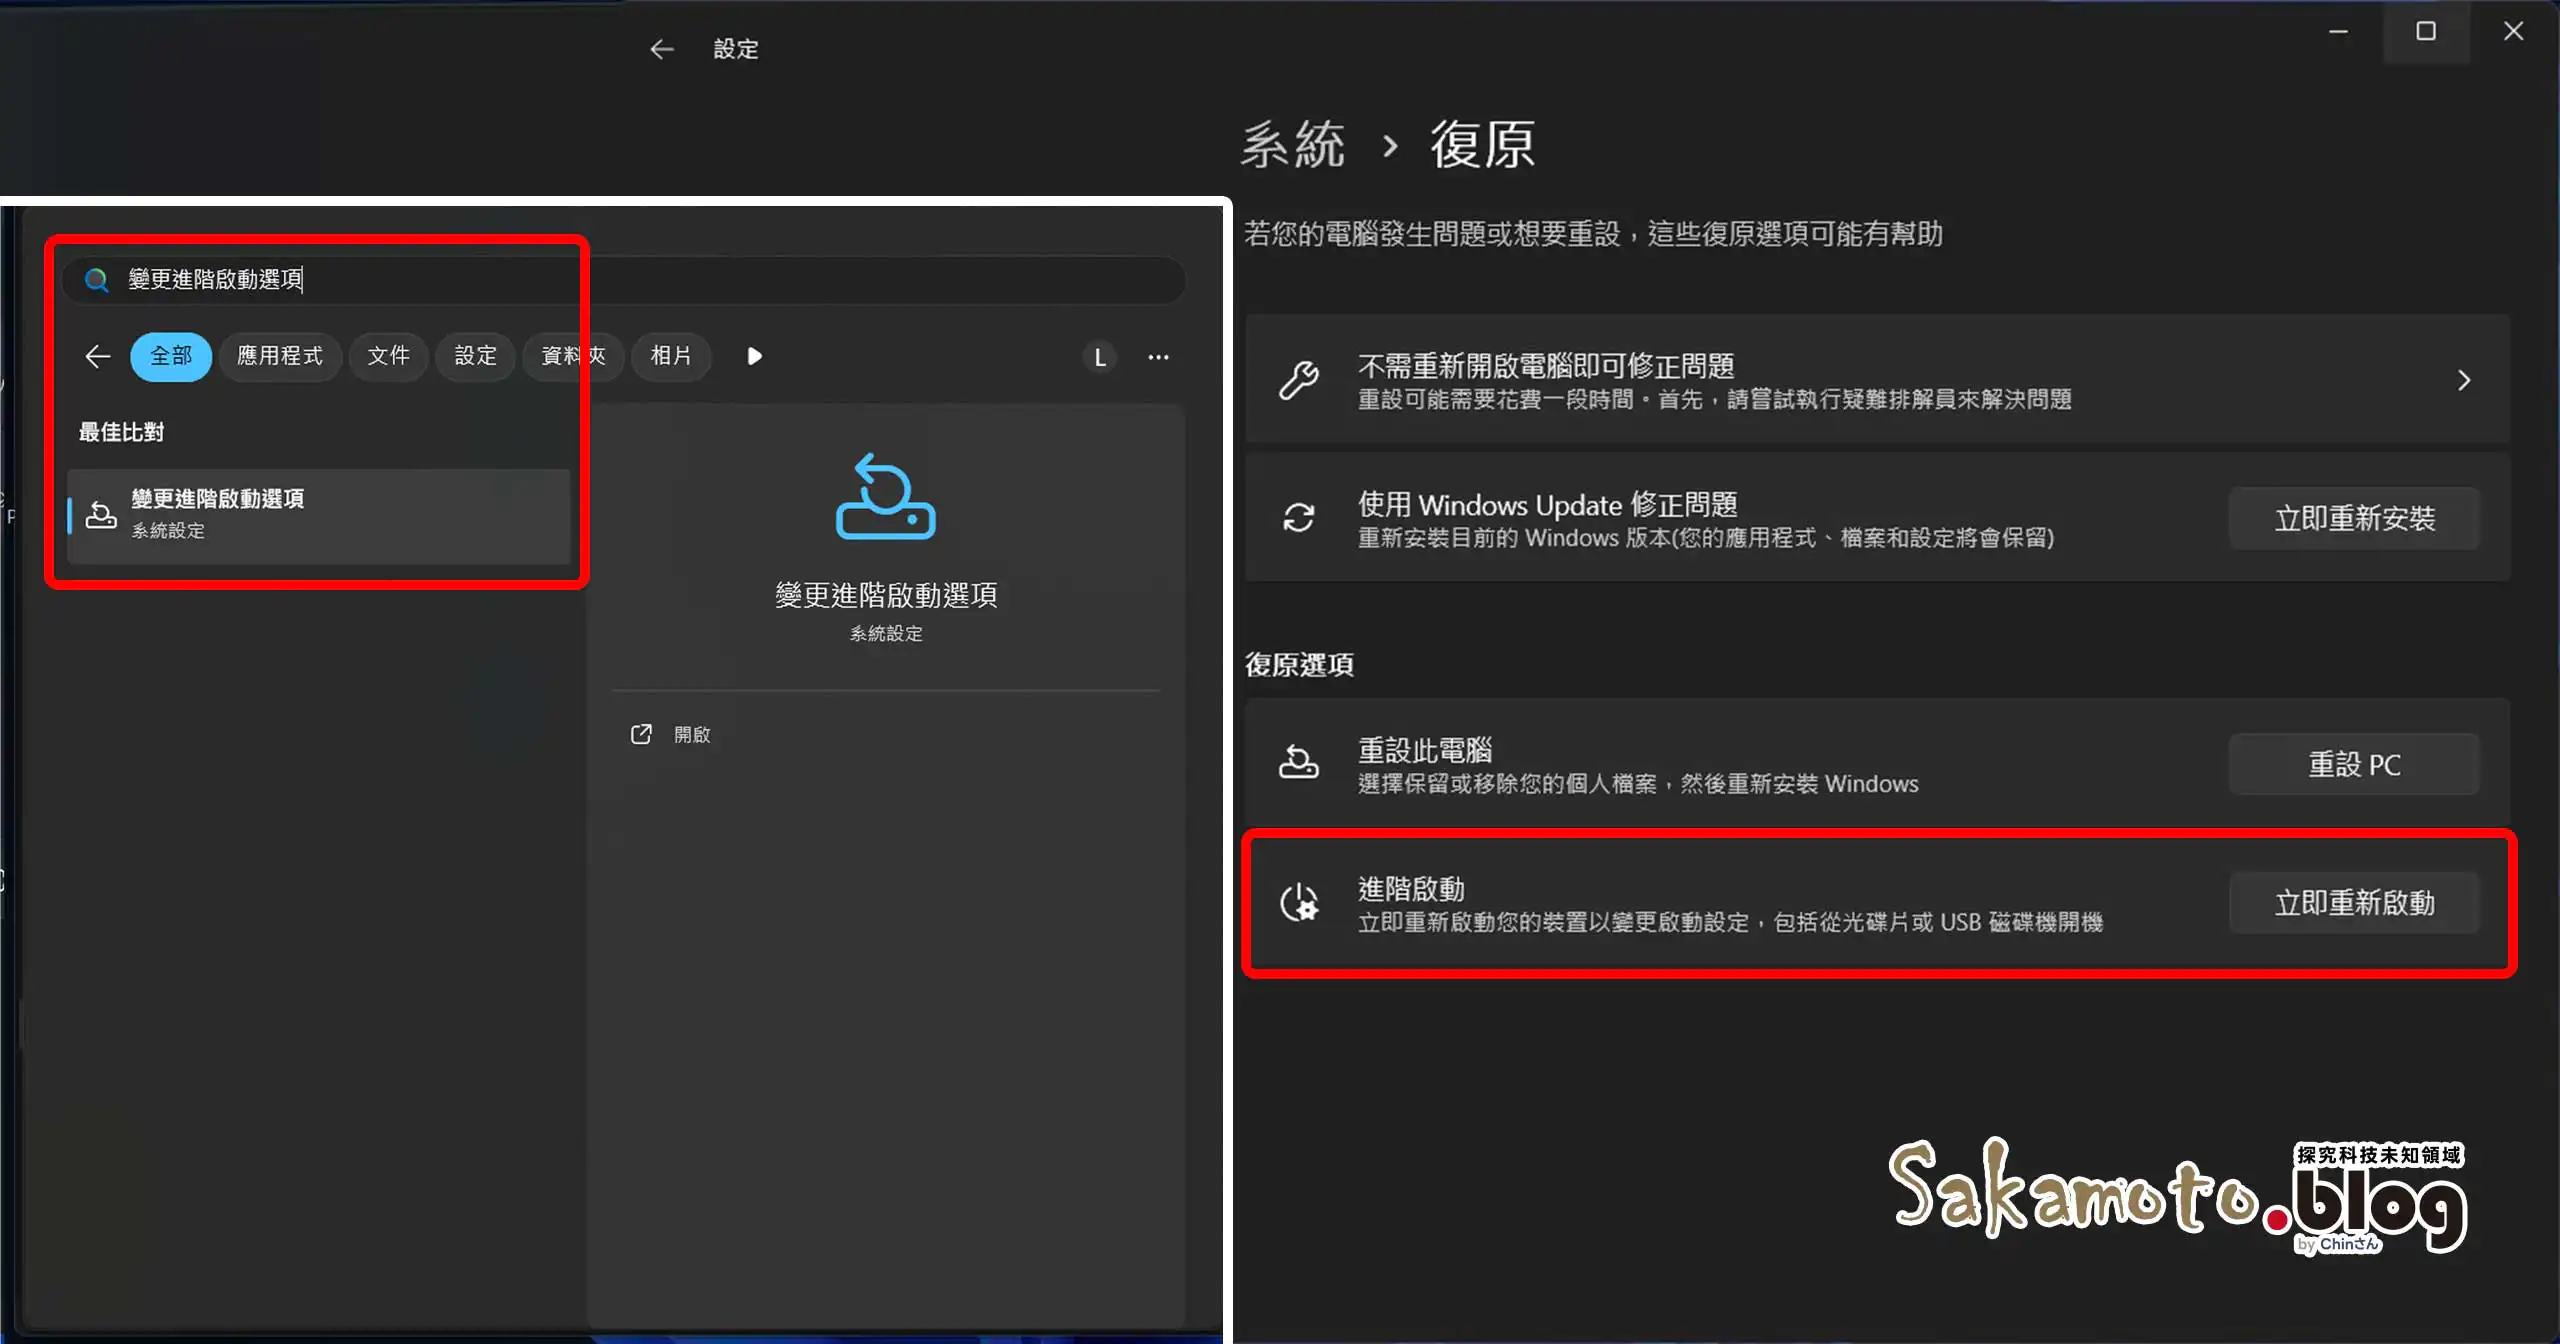
Task: Open the 開啟 link under the preview
Action: pyautogui.click(x=690, y=733)
